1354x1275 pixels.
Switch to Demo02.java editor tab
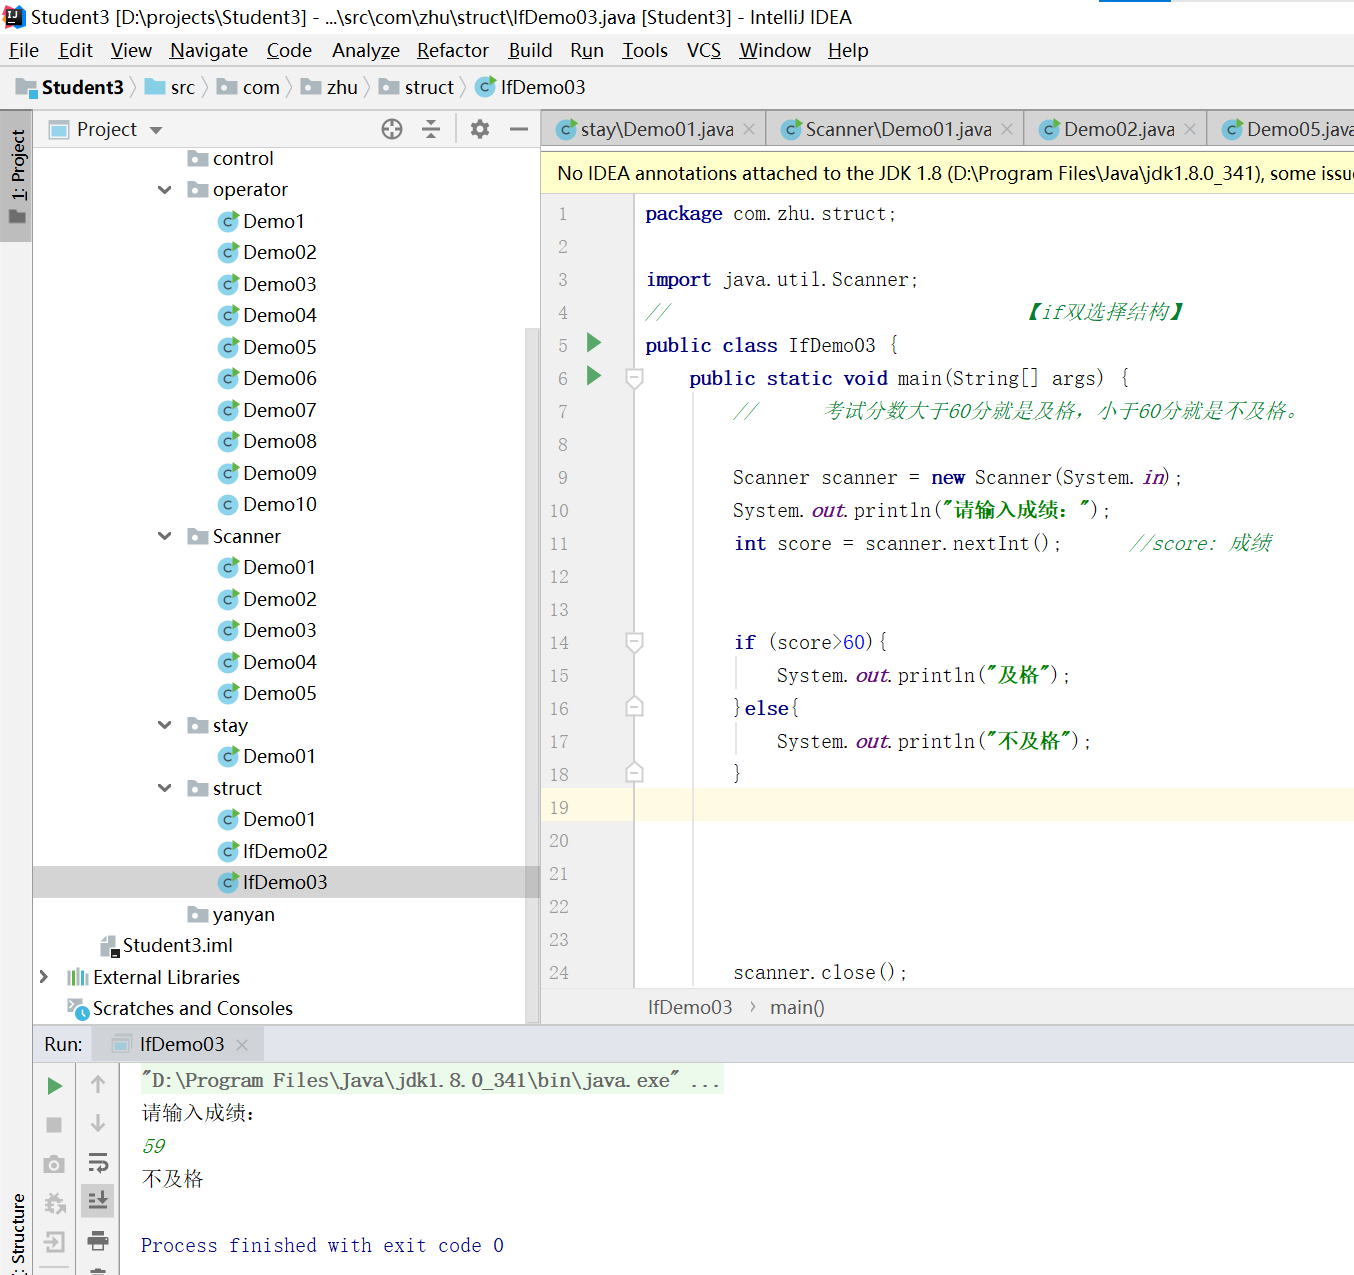1117,129
